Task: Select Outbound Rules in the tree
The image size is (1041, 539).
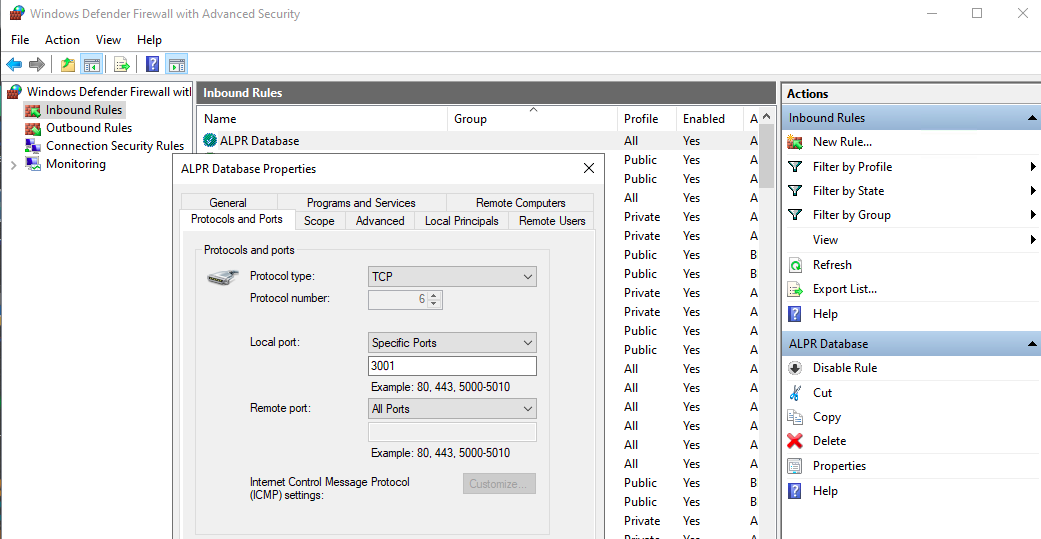Action: click(x=89, y=128)
